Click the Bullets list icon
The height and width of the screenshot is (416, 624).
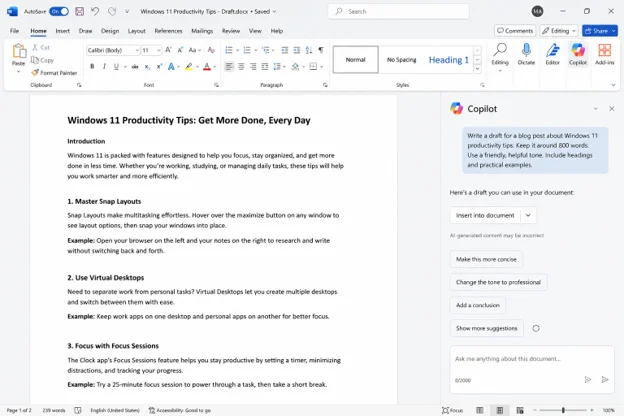(229, 50)
